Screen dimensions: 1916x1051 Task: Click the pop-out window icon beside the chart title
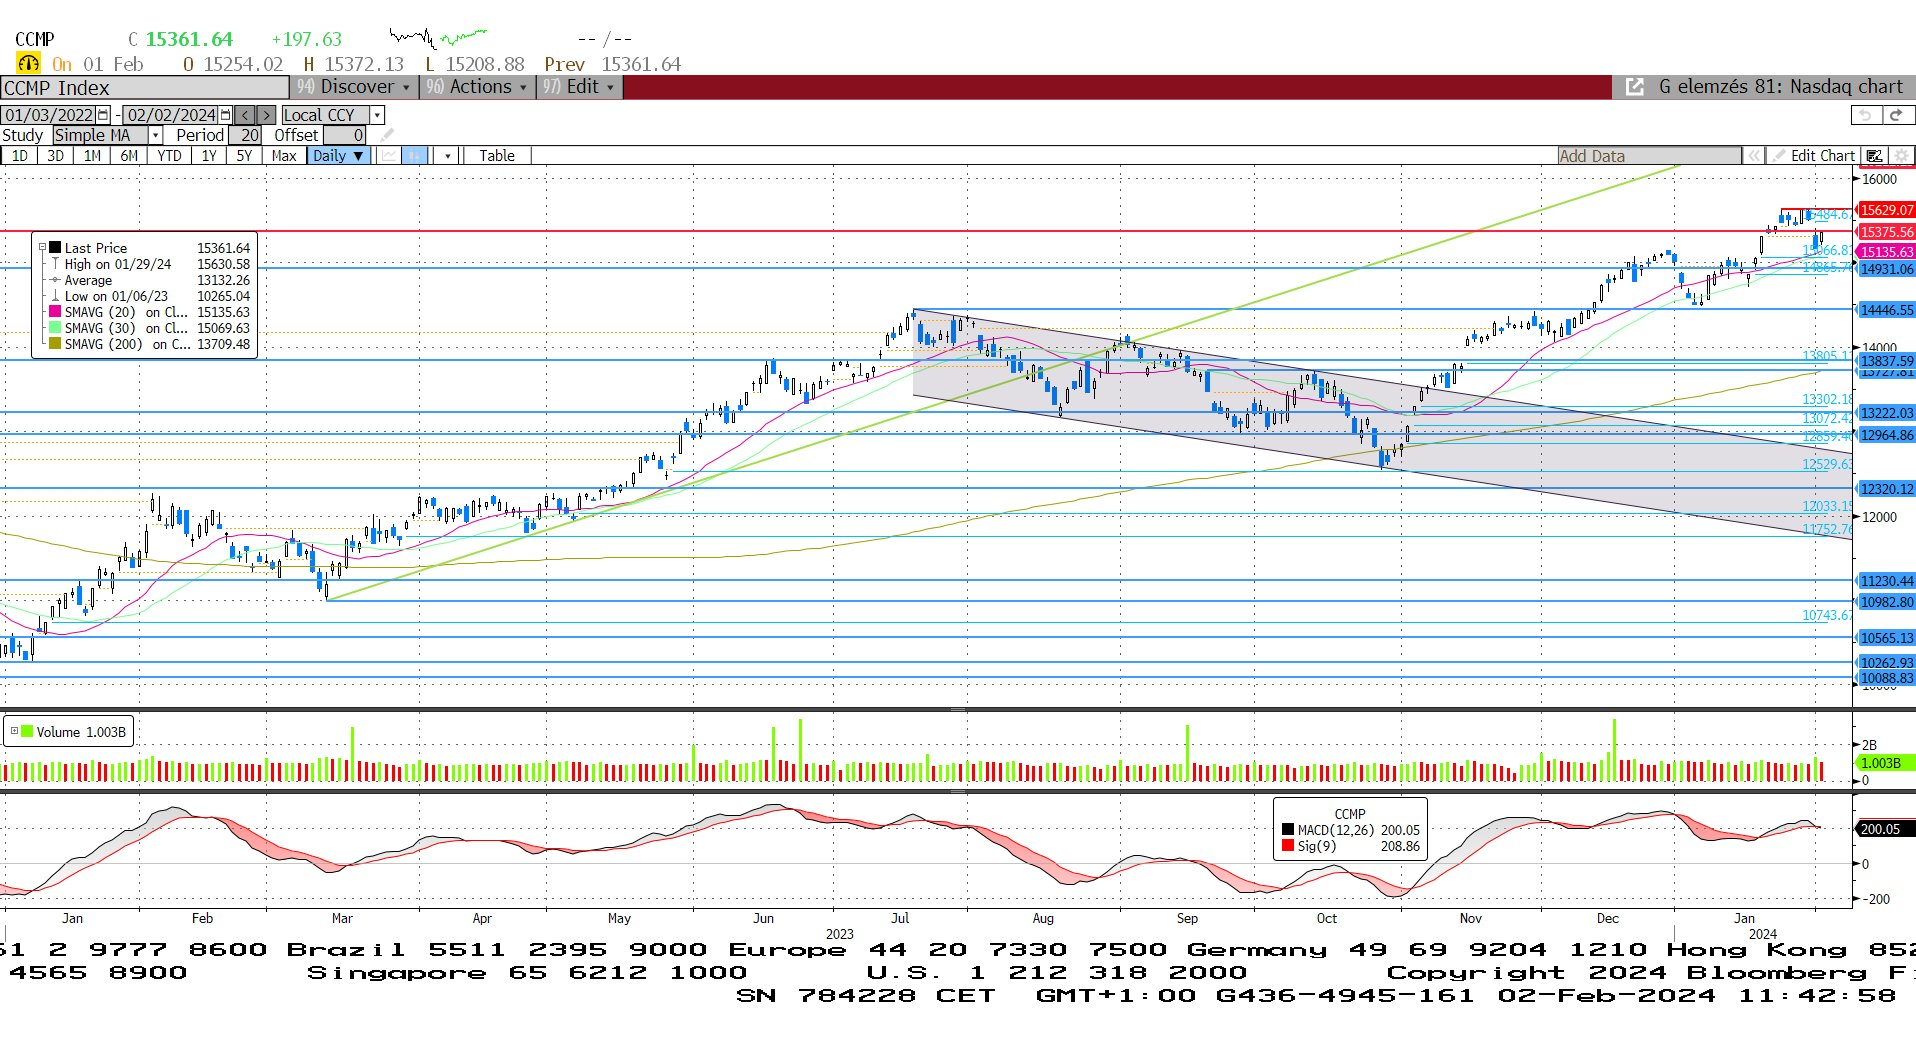click(x=1635, y=87)
